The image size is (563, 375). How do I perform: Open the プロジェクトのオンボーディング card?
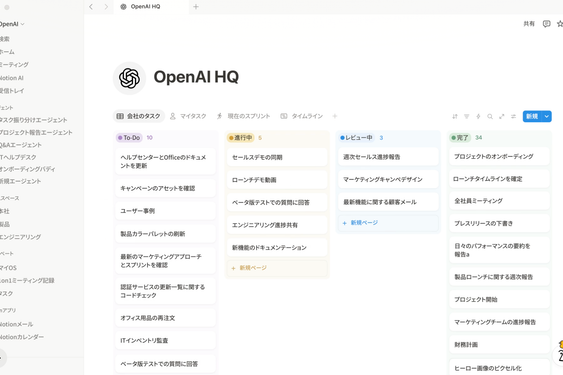pyautogui.click(x=499, y=157)
